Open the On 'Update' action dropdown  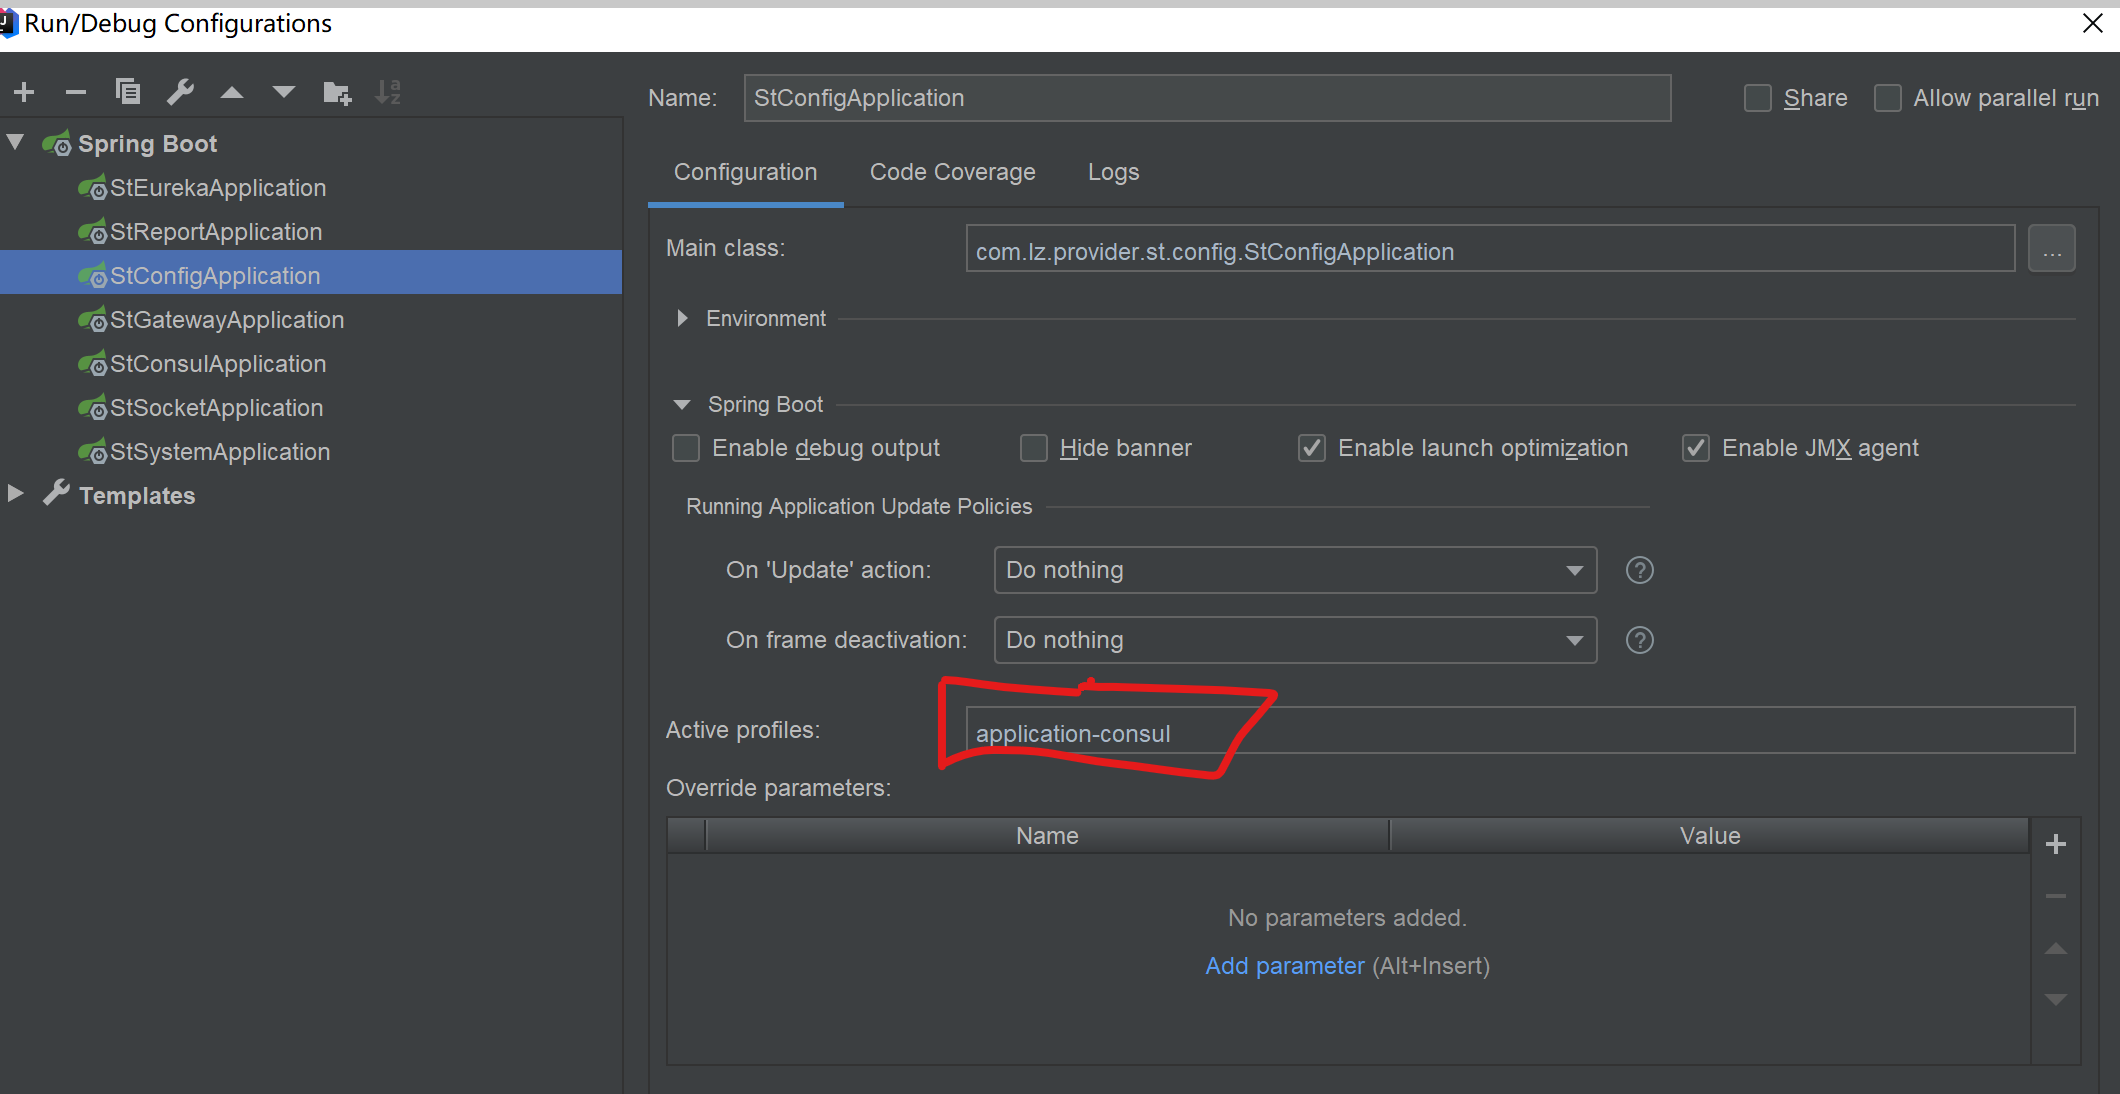pos(1295,570)
